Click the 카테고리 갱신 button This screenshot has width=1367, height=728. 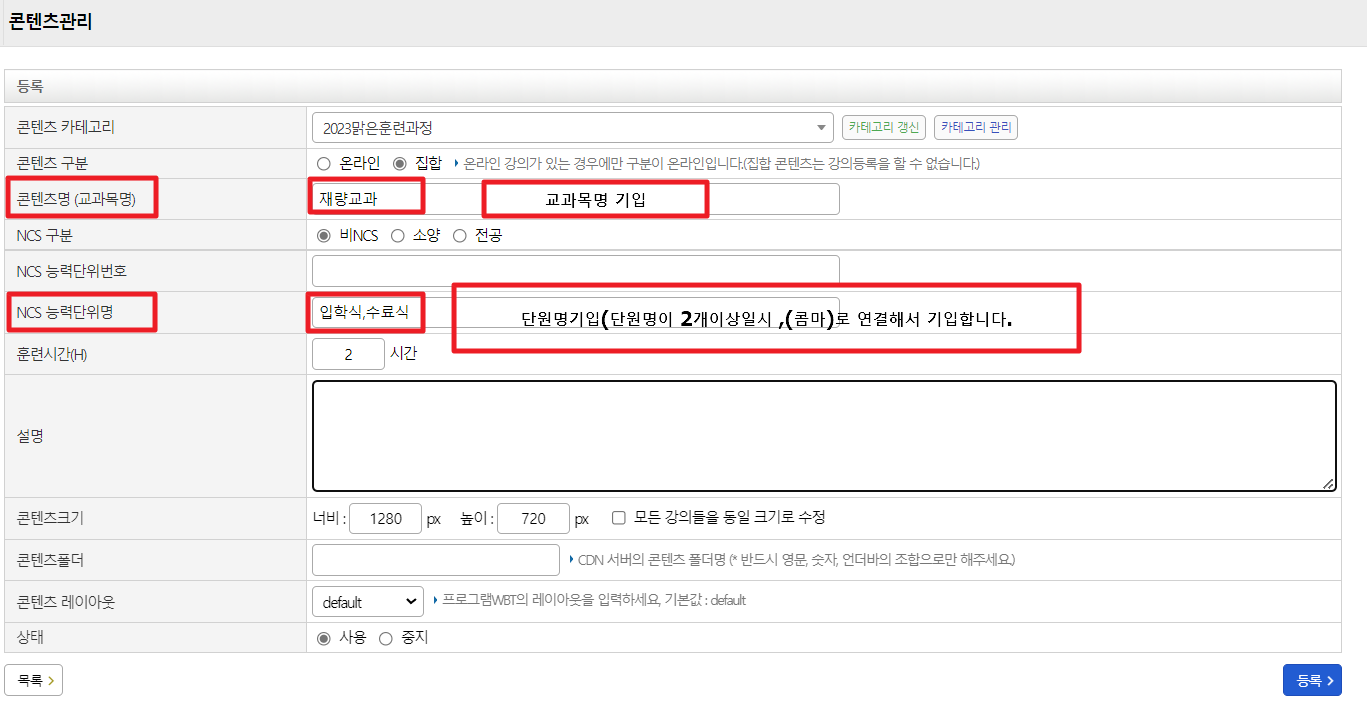pyautogui.click(x=884, y=127)
